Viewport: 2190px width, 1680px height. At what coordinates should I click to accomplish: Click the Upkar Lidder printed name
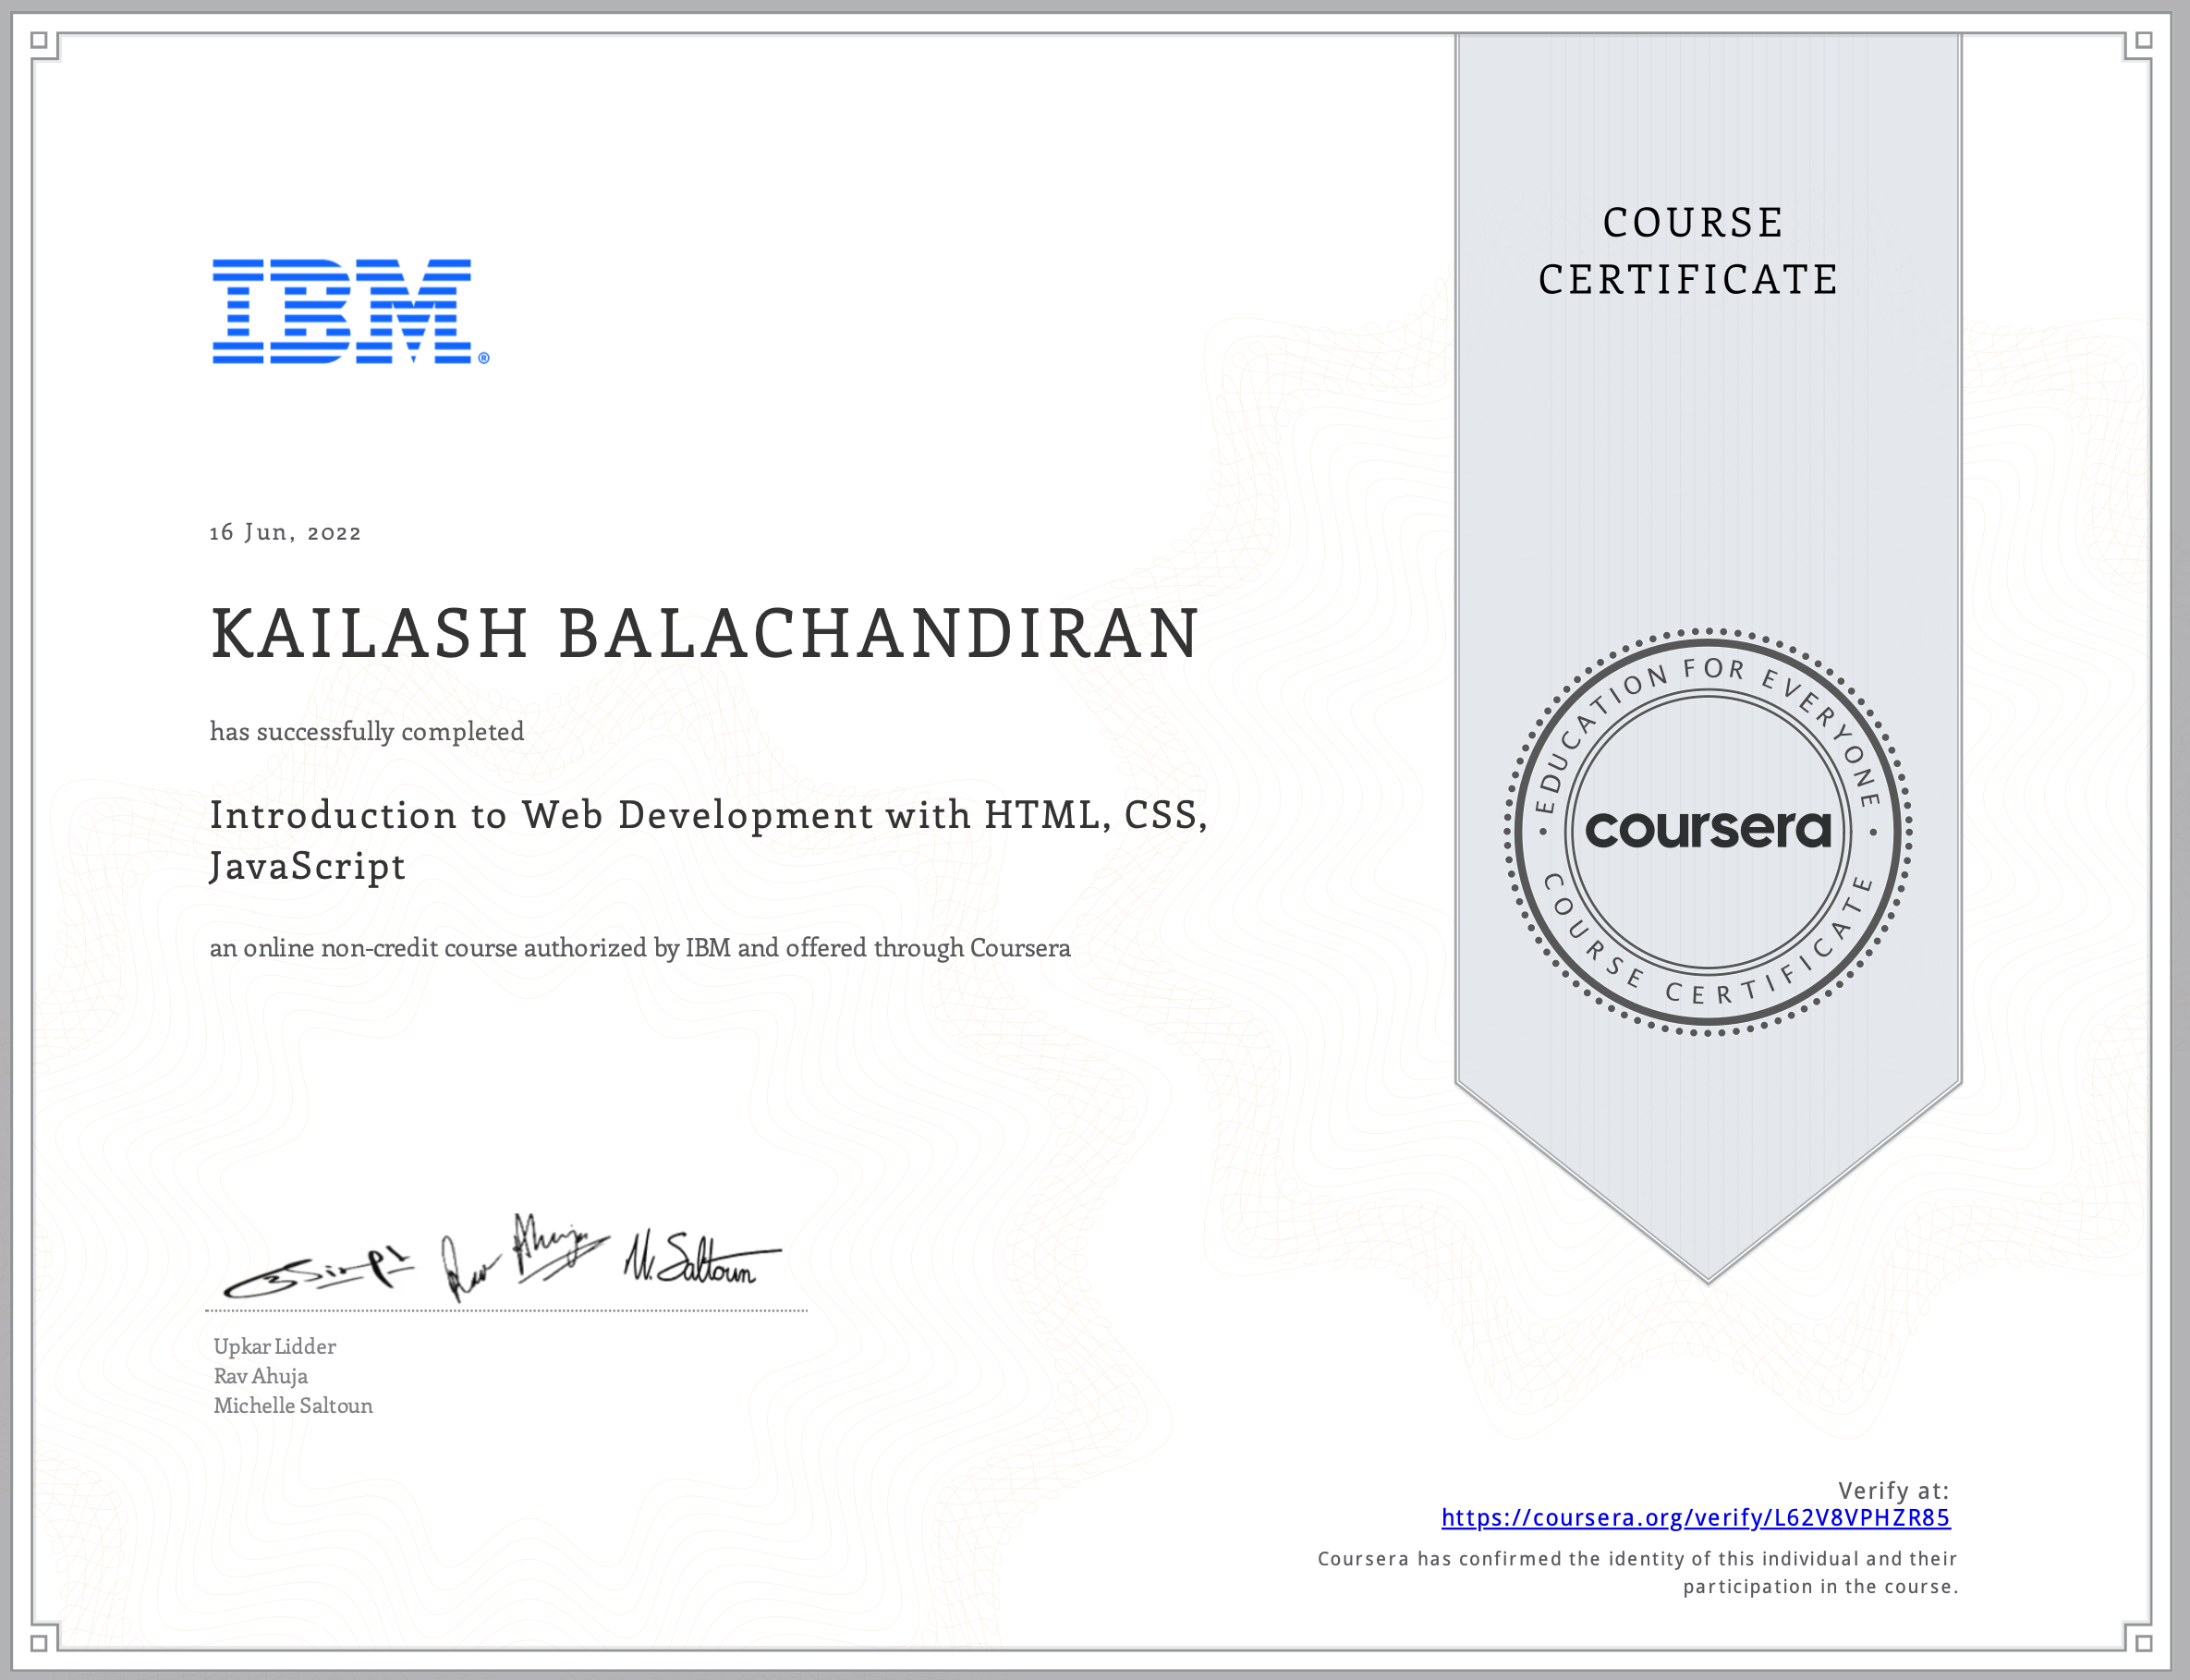275,1346
